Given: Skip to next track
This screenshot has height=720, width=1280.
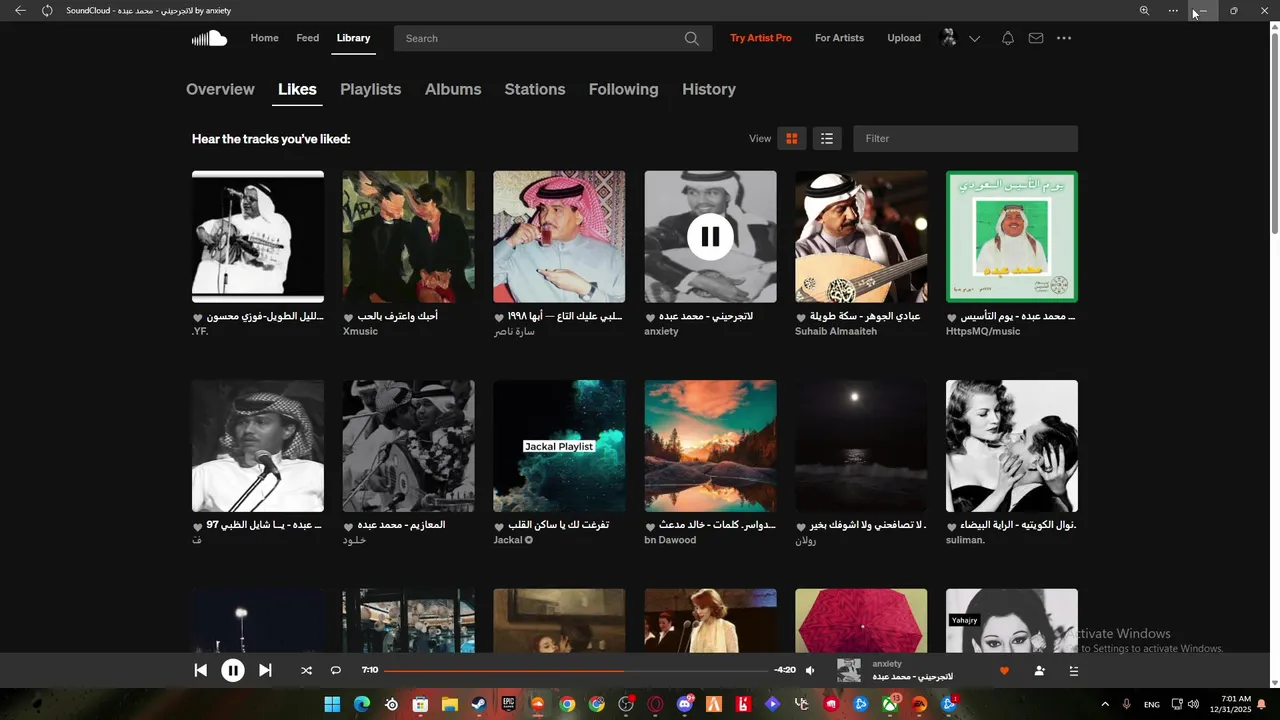Looking at the screenshot, I should click(265, 671).
